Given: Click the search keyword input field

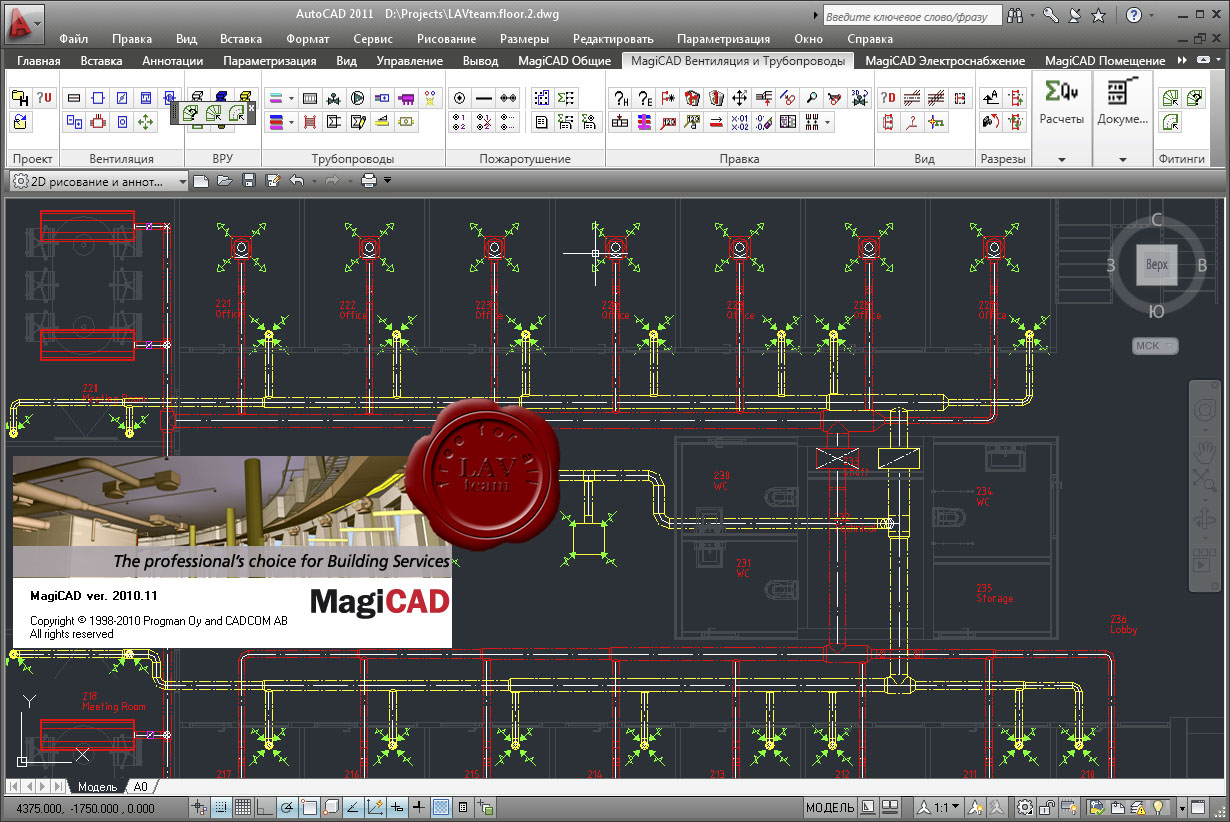Looking at the screenshot, I should coord(913,16).
